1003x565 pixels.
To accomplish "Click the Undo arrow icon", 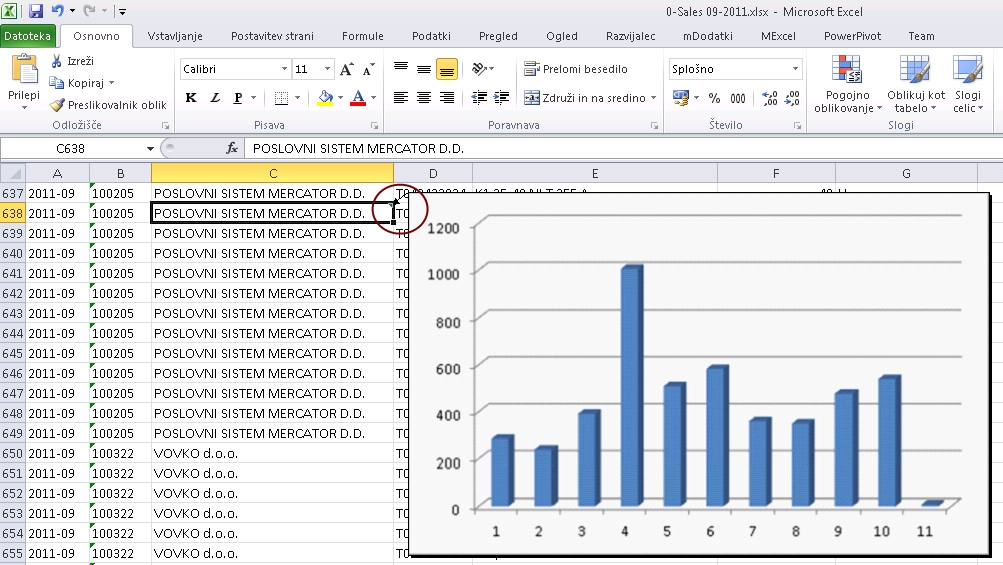I will [57, 11].
